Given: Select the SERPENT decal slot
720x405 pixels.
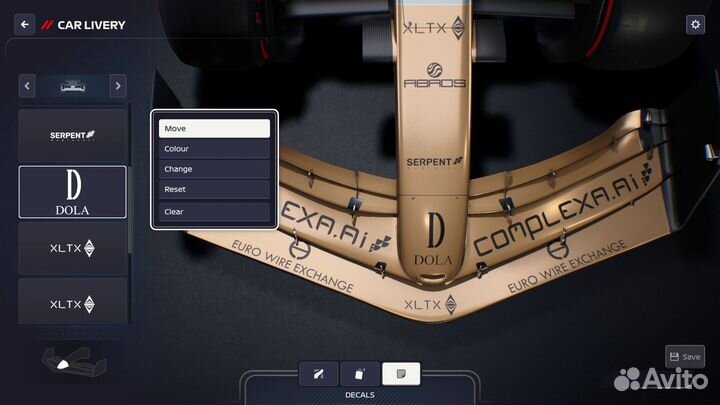Looking at the screenshot, I should click(x=73, y=135).
